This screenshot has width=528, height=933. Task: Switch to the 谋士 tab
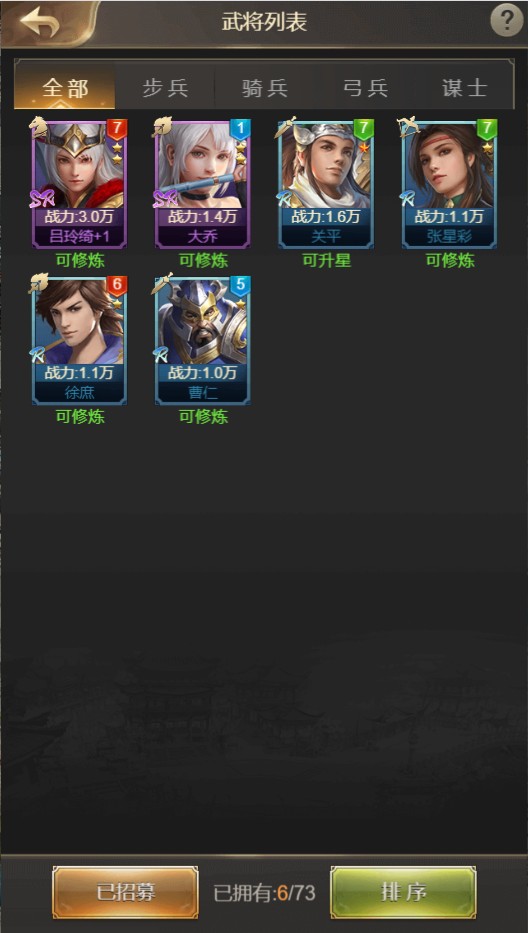[464, 87]
